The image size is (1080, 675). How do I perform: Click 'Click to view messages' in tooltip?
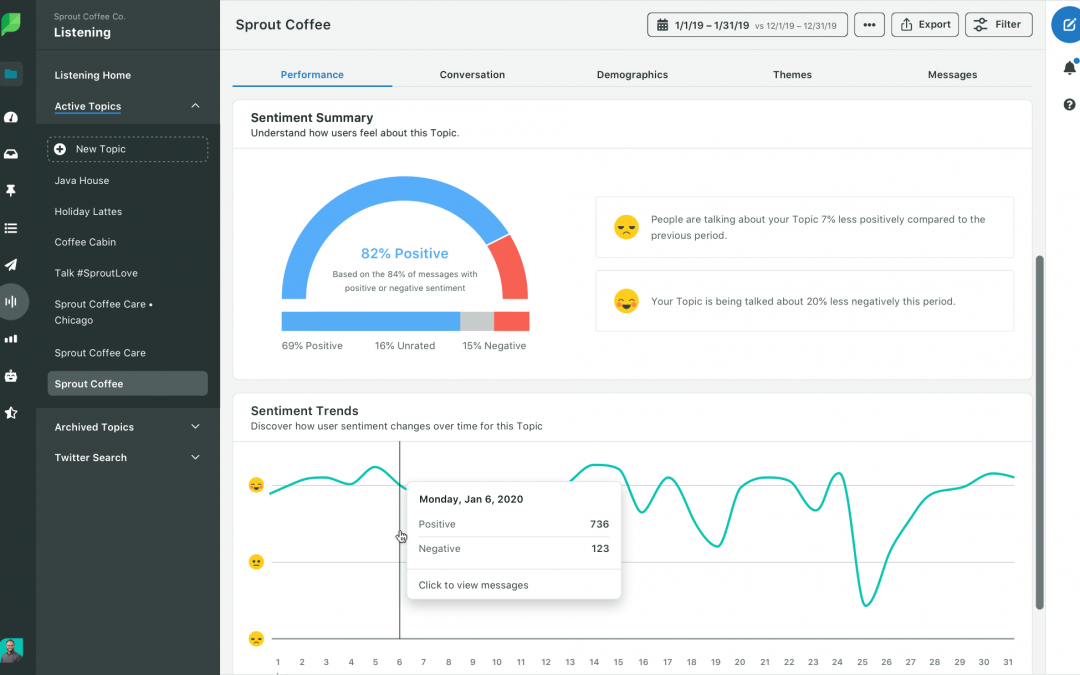(473, 585)
